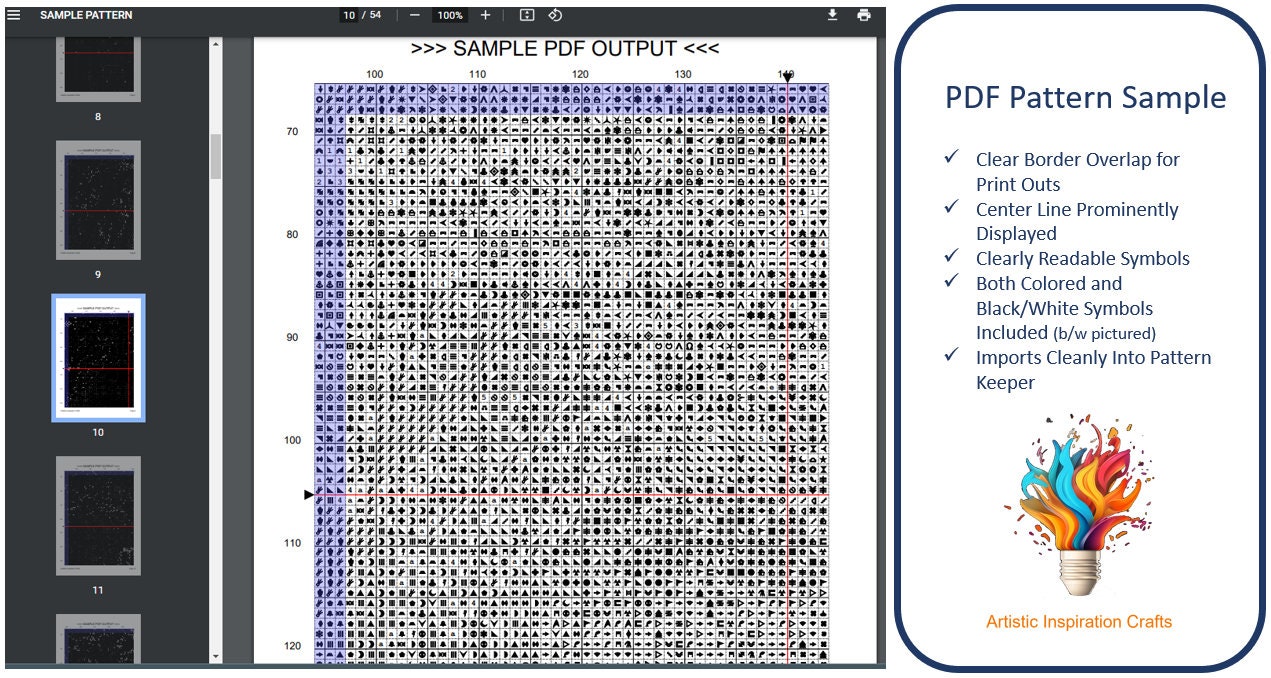Click the zoom in plus icon
This screenshot has height=678, width=1271.
485,15
